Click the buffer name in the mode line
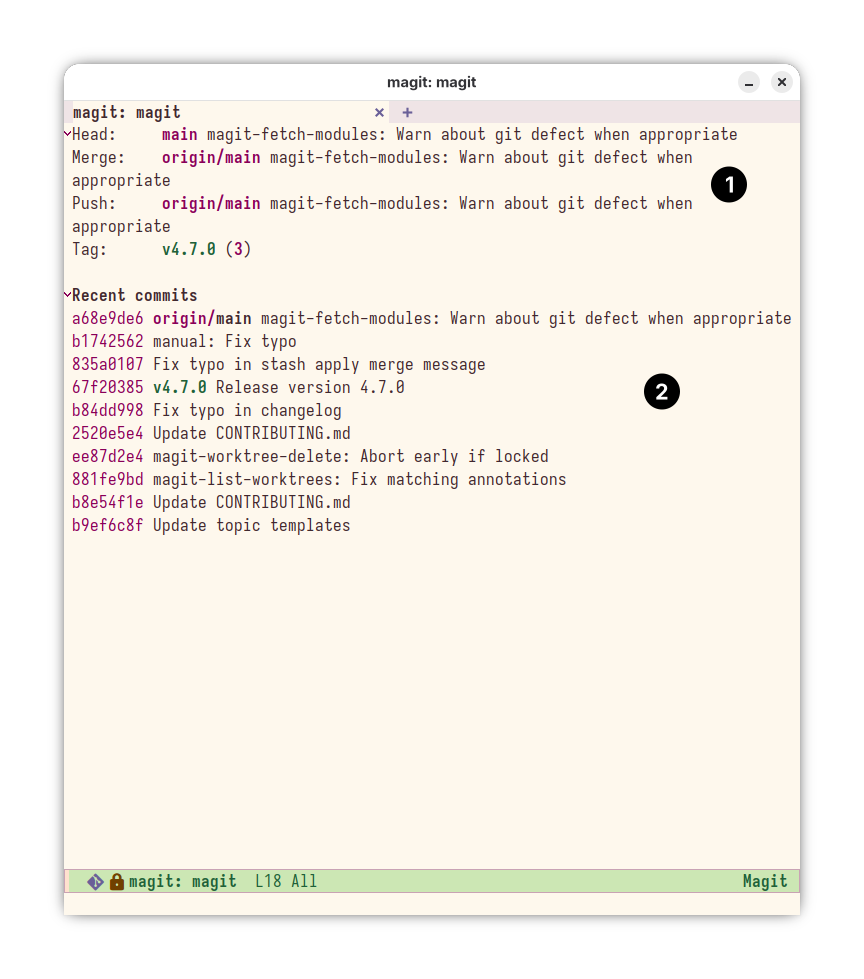The width and height of the screenshot is (864, 979). [x=182, y=881]
